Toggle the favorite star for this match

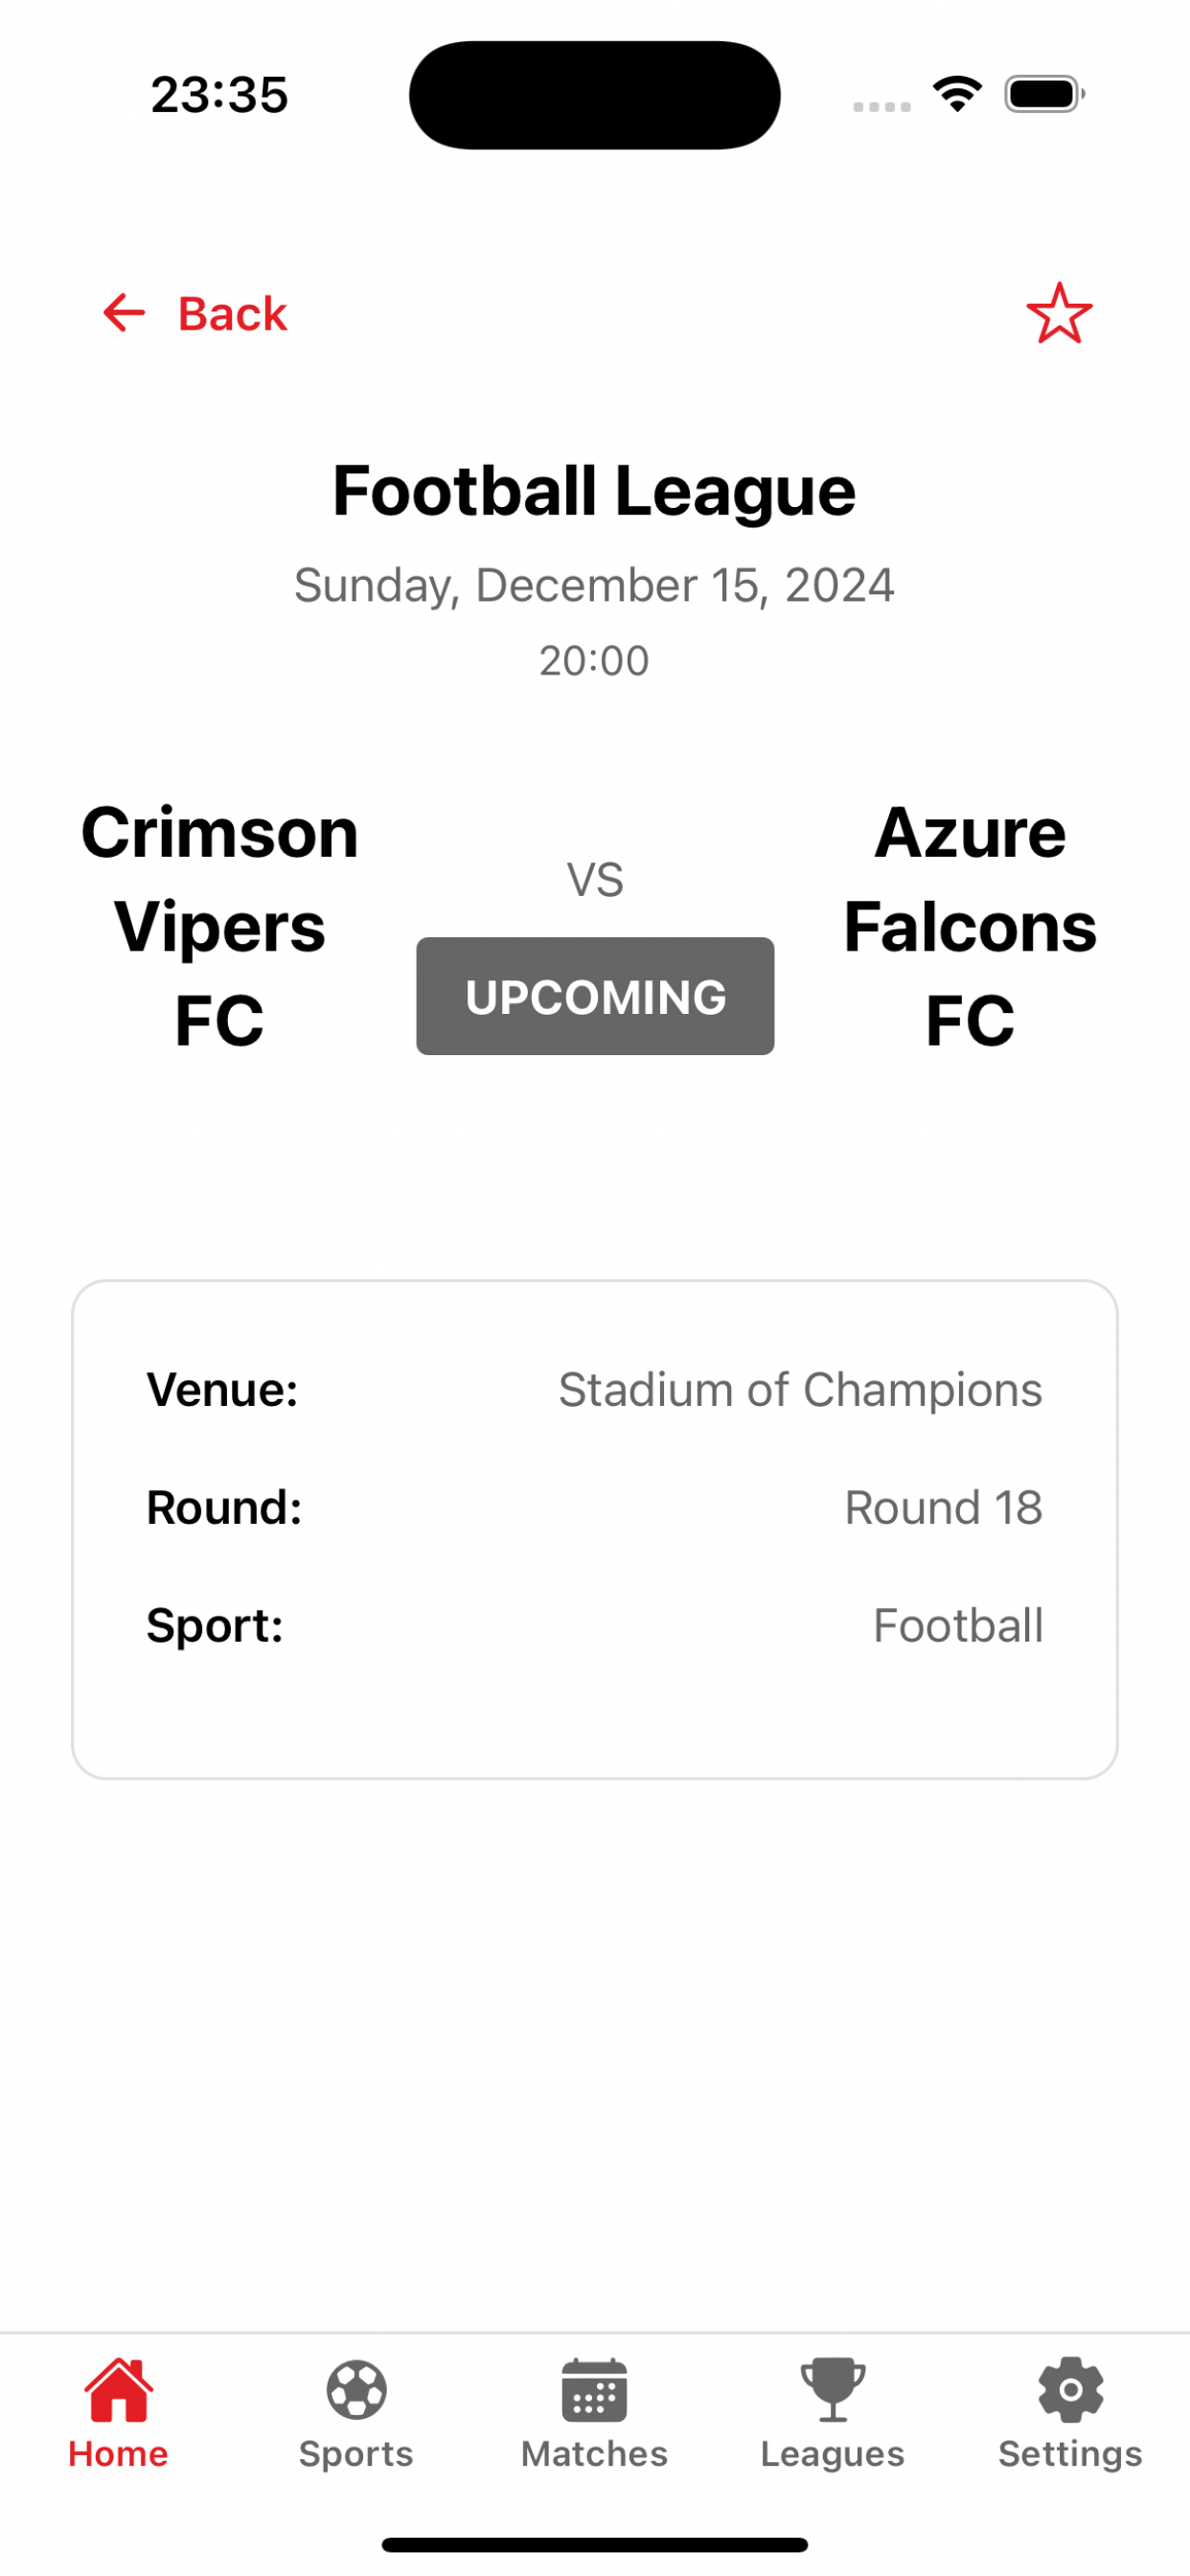coord(1059,313)
